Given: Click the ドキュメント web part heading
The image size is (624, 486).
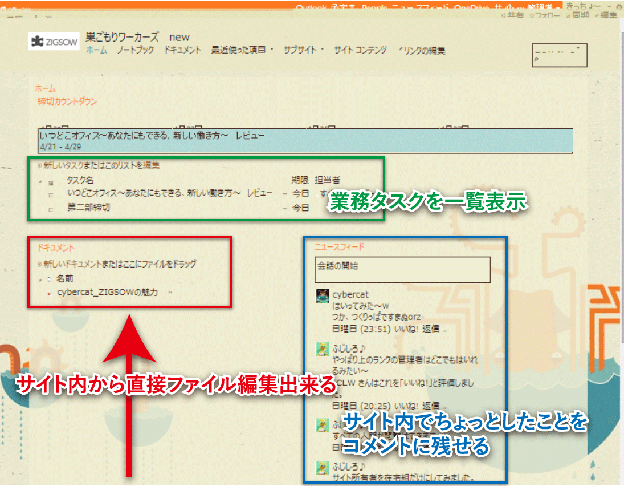Looking at the screenshot, I should (56, 248).
